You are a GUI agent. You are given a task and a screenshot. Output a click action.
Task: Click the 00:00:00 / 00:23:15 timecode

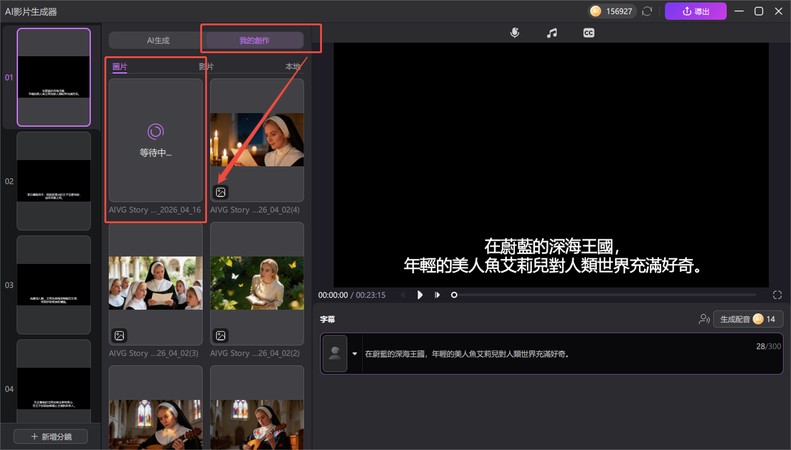(352, 295)
